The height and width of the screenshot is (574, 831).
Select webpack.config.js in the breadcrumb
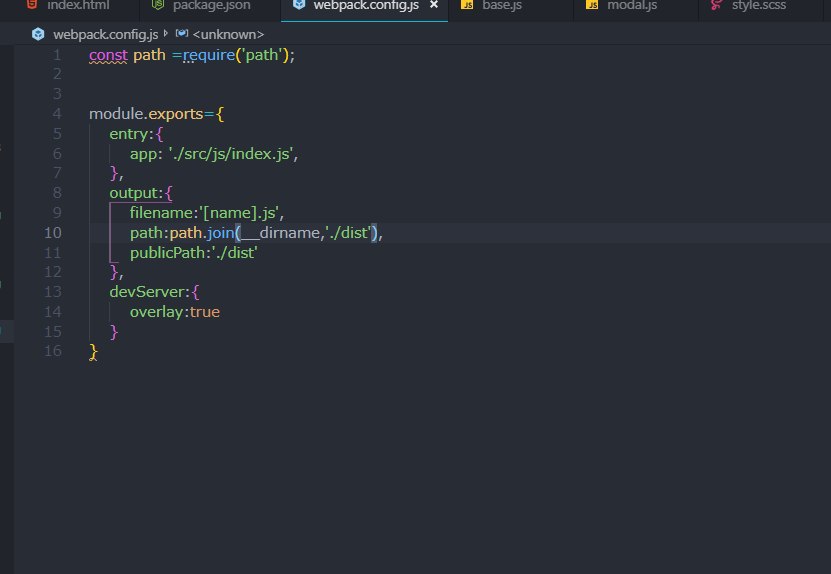105,34
